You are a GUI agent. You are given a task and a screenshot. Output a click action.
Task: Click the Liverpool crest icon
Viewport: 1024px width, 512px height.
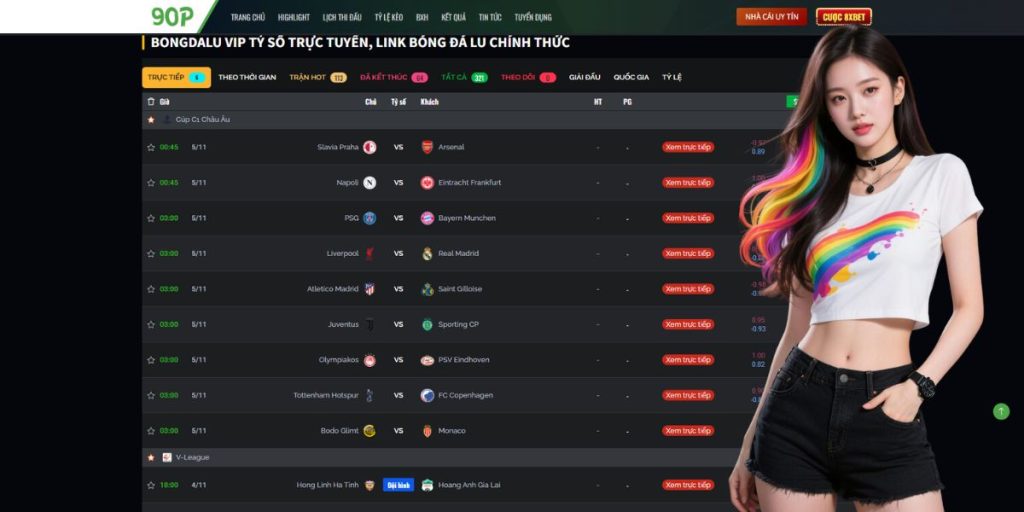[370, 253]
